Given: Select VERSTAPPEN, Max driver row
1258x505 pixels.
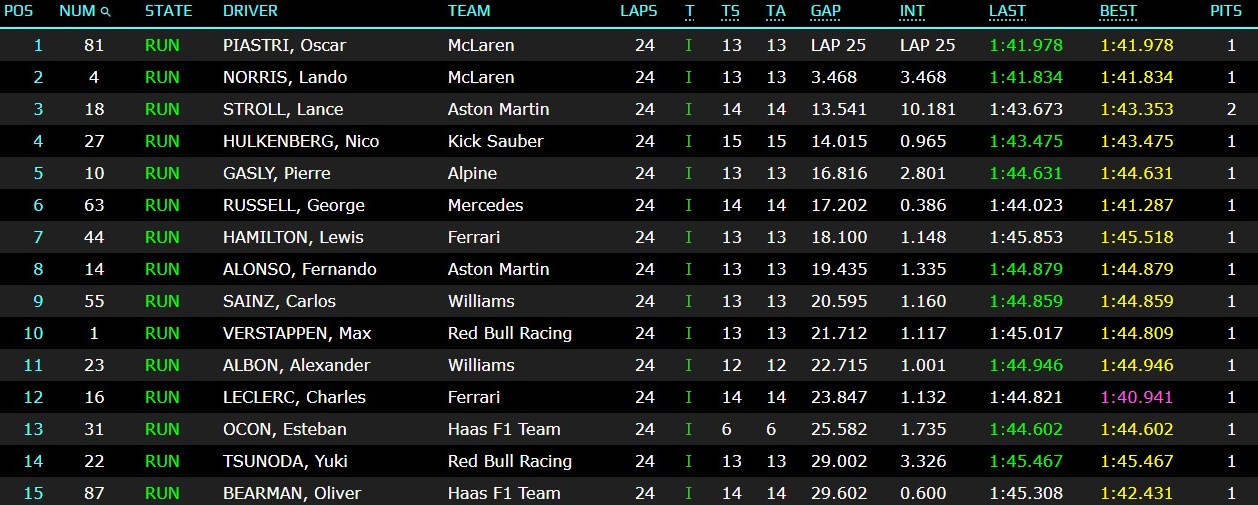Looking at the screenshot, I should [x=629, y=333].
